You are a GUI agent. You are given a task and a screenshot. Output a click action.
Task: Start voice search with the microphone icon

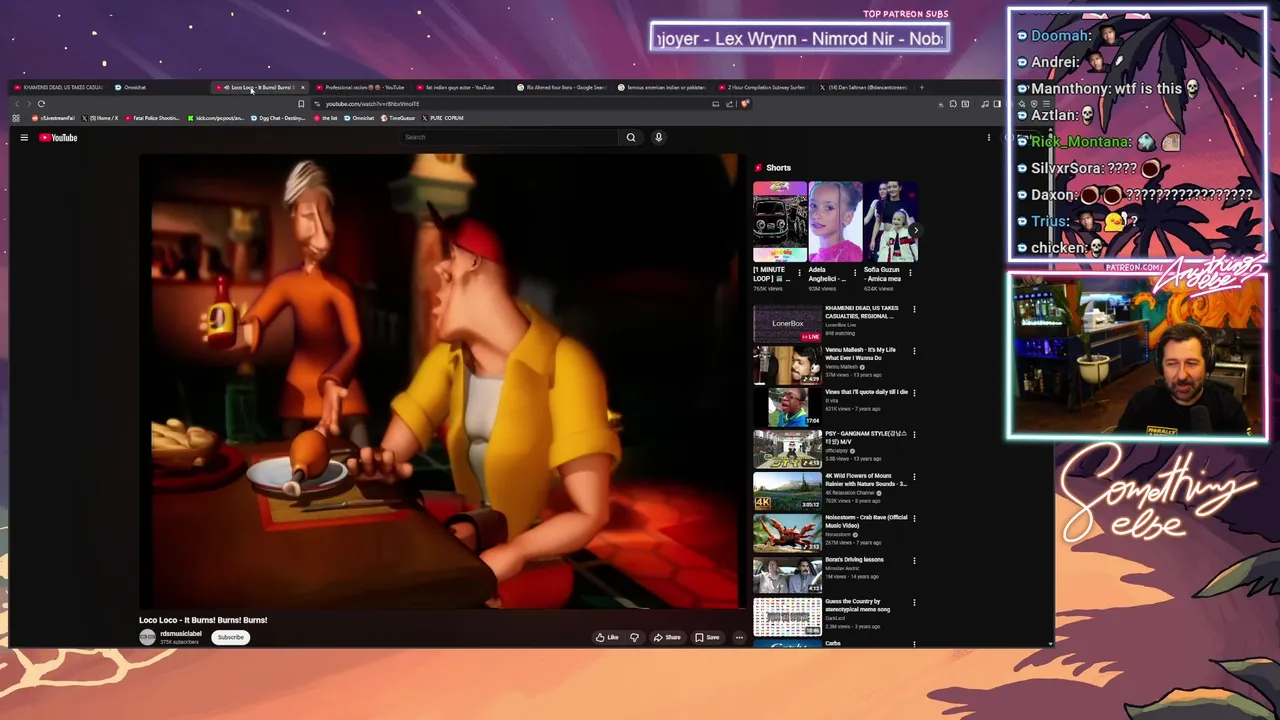658,137
